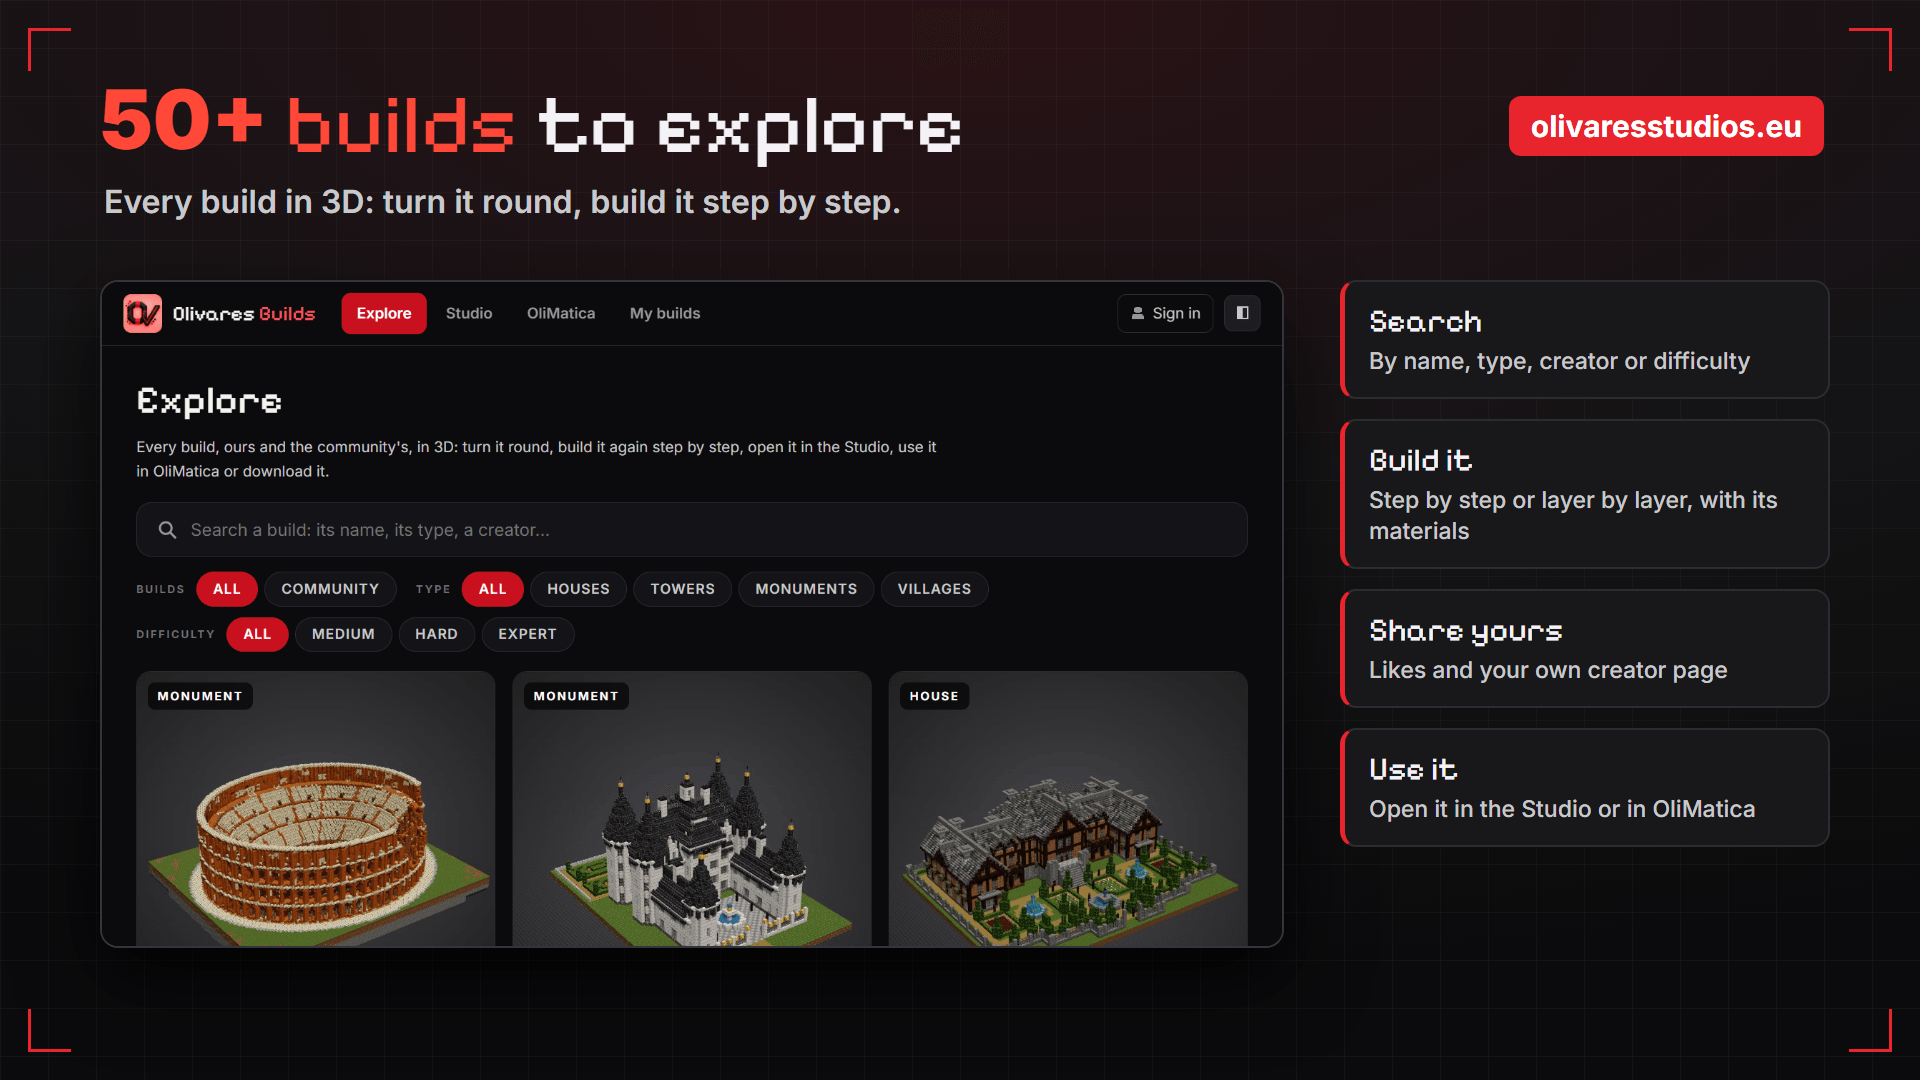Image resolution: width=1920 pixels, height=1080 pixels.
Task: Open the house build thumbnail
Action: [x=1068, y=809]
